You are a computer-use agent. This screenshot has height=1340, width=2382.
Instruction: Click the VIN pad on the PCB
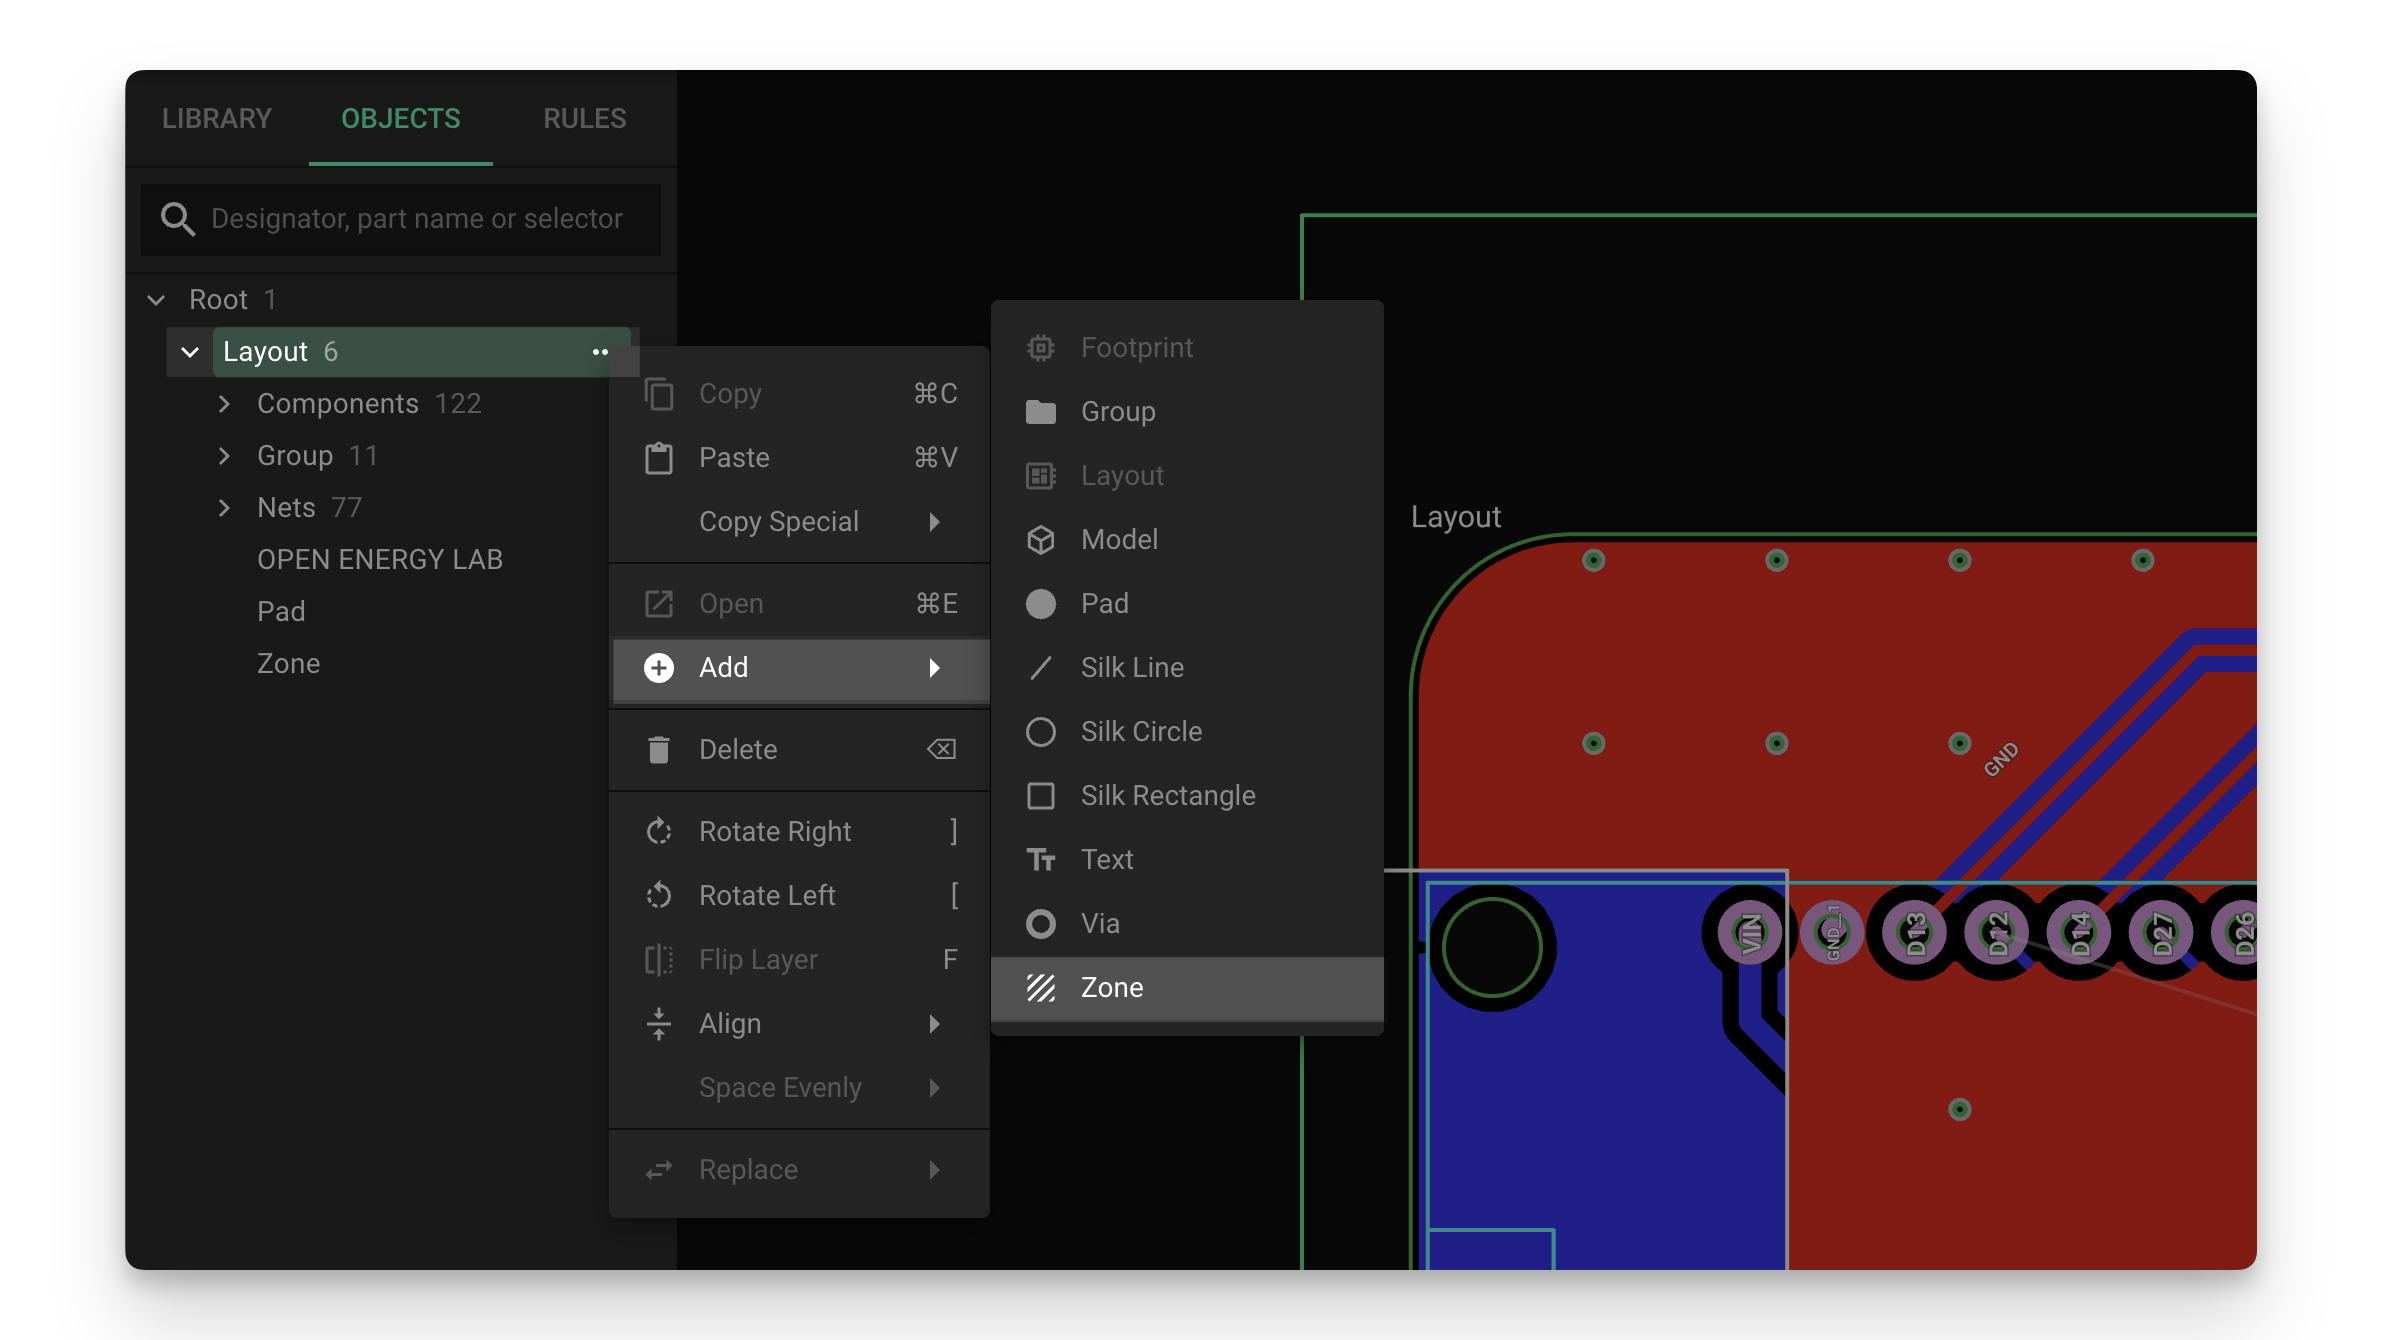tap(1750, 934)
